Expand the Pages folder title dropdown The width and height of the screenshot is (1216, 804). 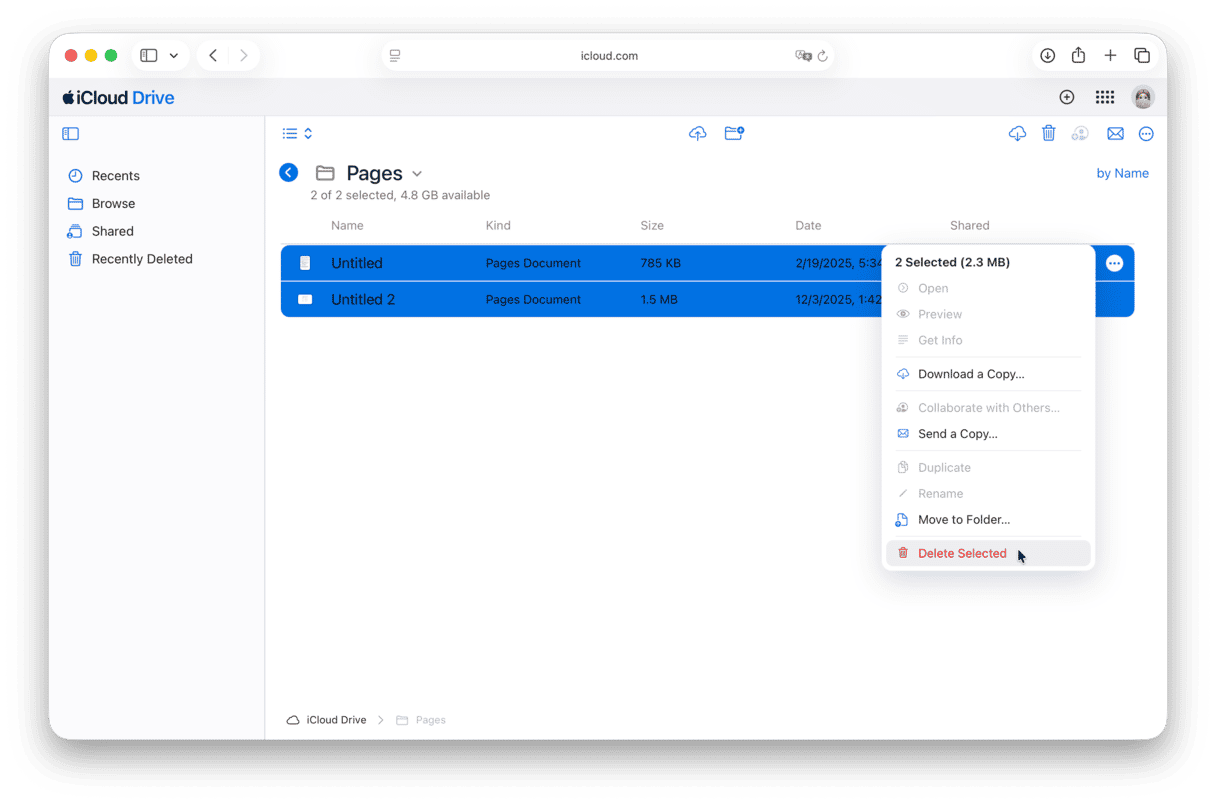(x=417, y=174)
